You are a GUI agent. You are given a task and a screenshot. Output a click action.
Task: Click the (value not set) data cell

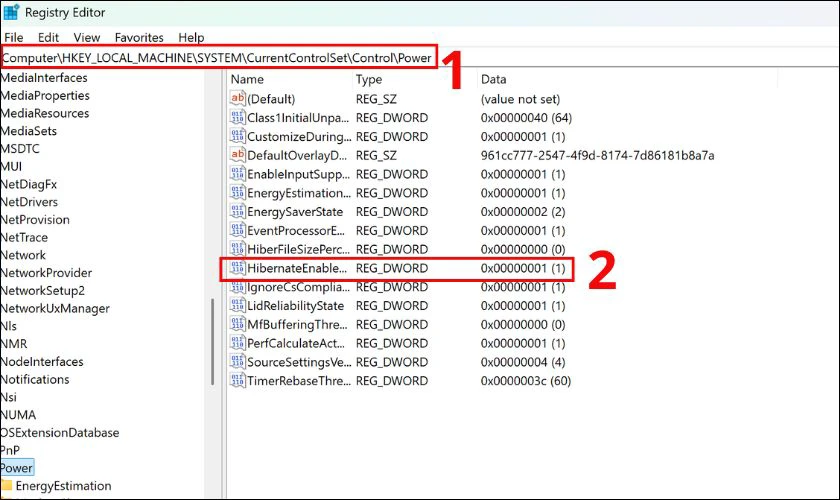click(520, 99)
